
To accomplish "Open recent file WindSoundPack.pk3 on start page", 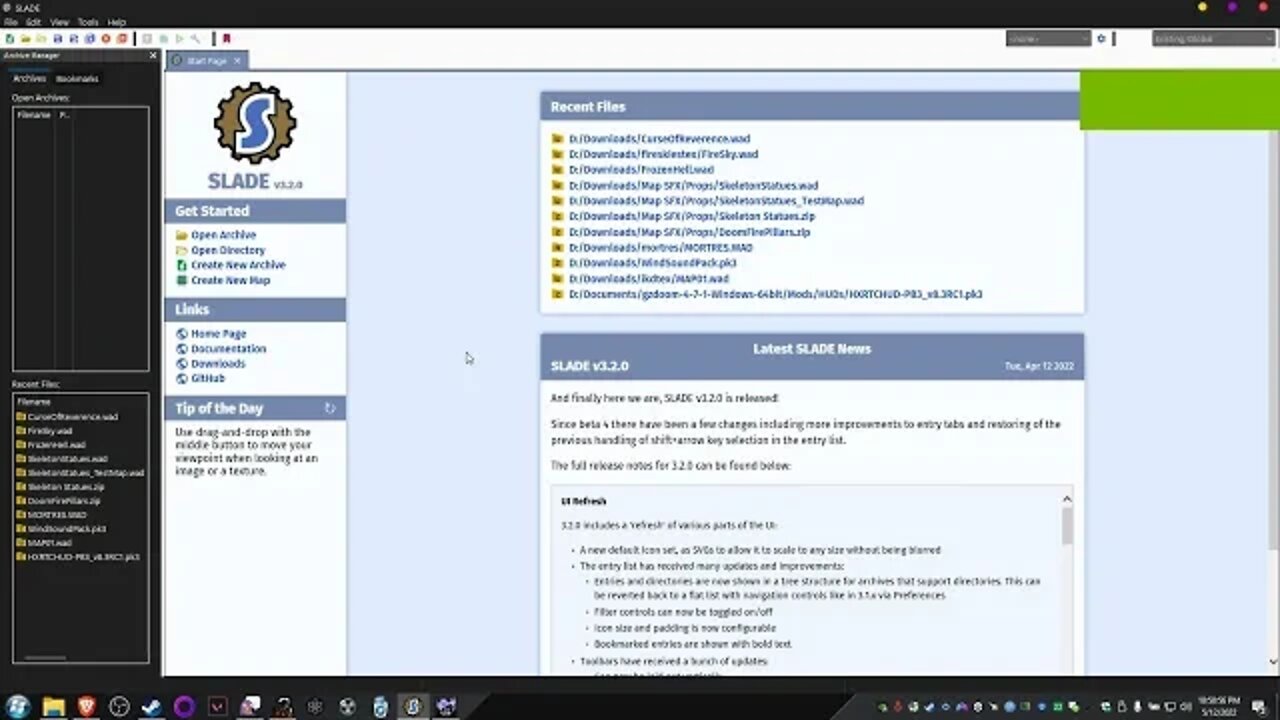I will pos(652,263).
